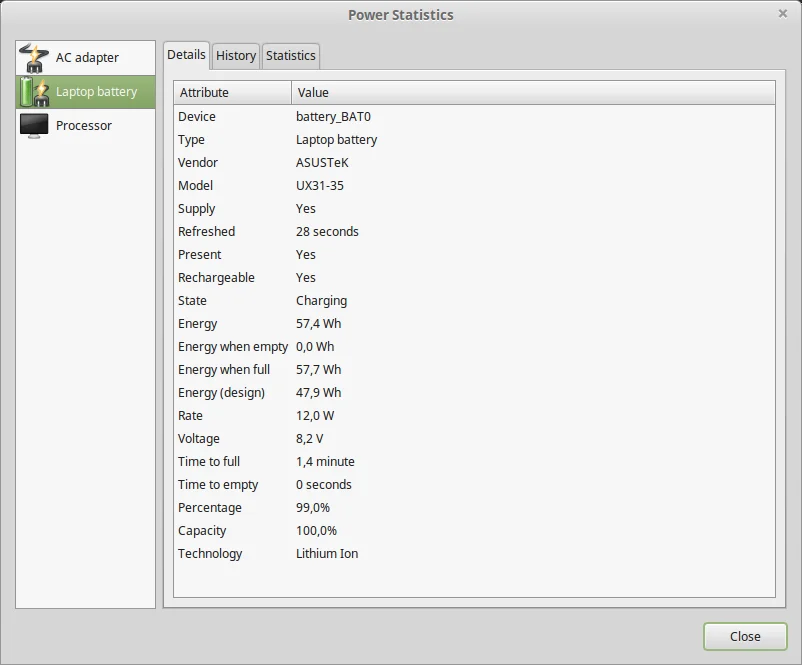The image size is (802, 665).
Task: Select the 'Voltage' attribute label
Action: click(198, 439)
